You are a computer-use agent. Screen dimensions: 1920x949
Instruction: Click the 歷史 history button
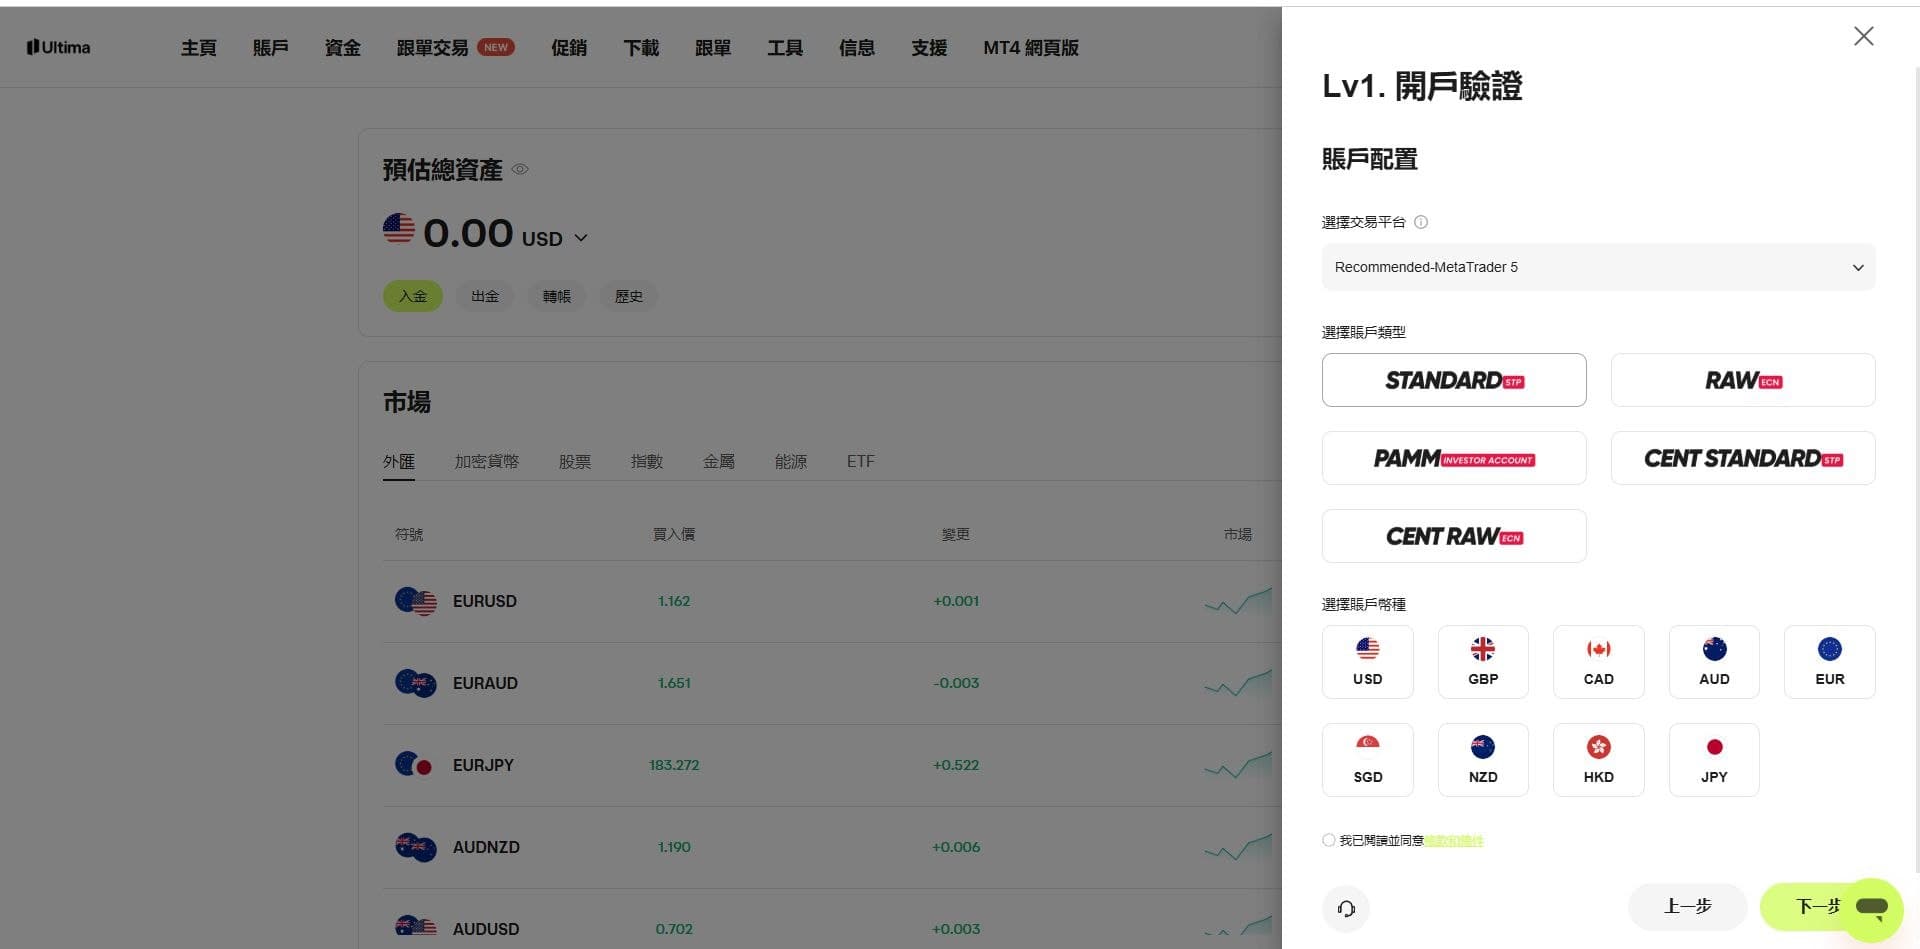click(629, 296)
